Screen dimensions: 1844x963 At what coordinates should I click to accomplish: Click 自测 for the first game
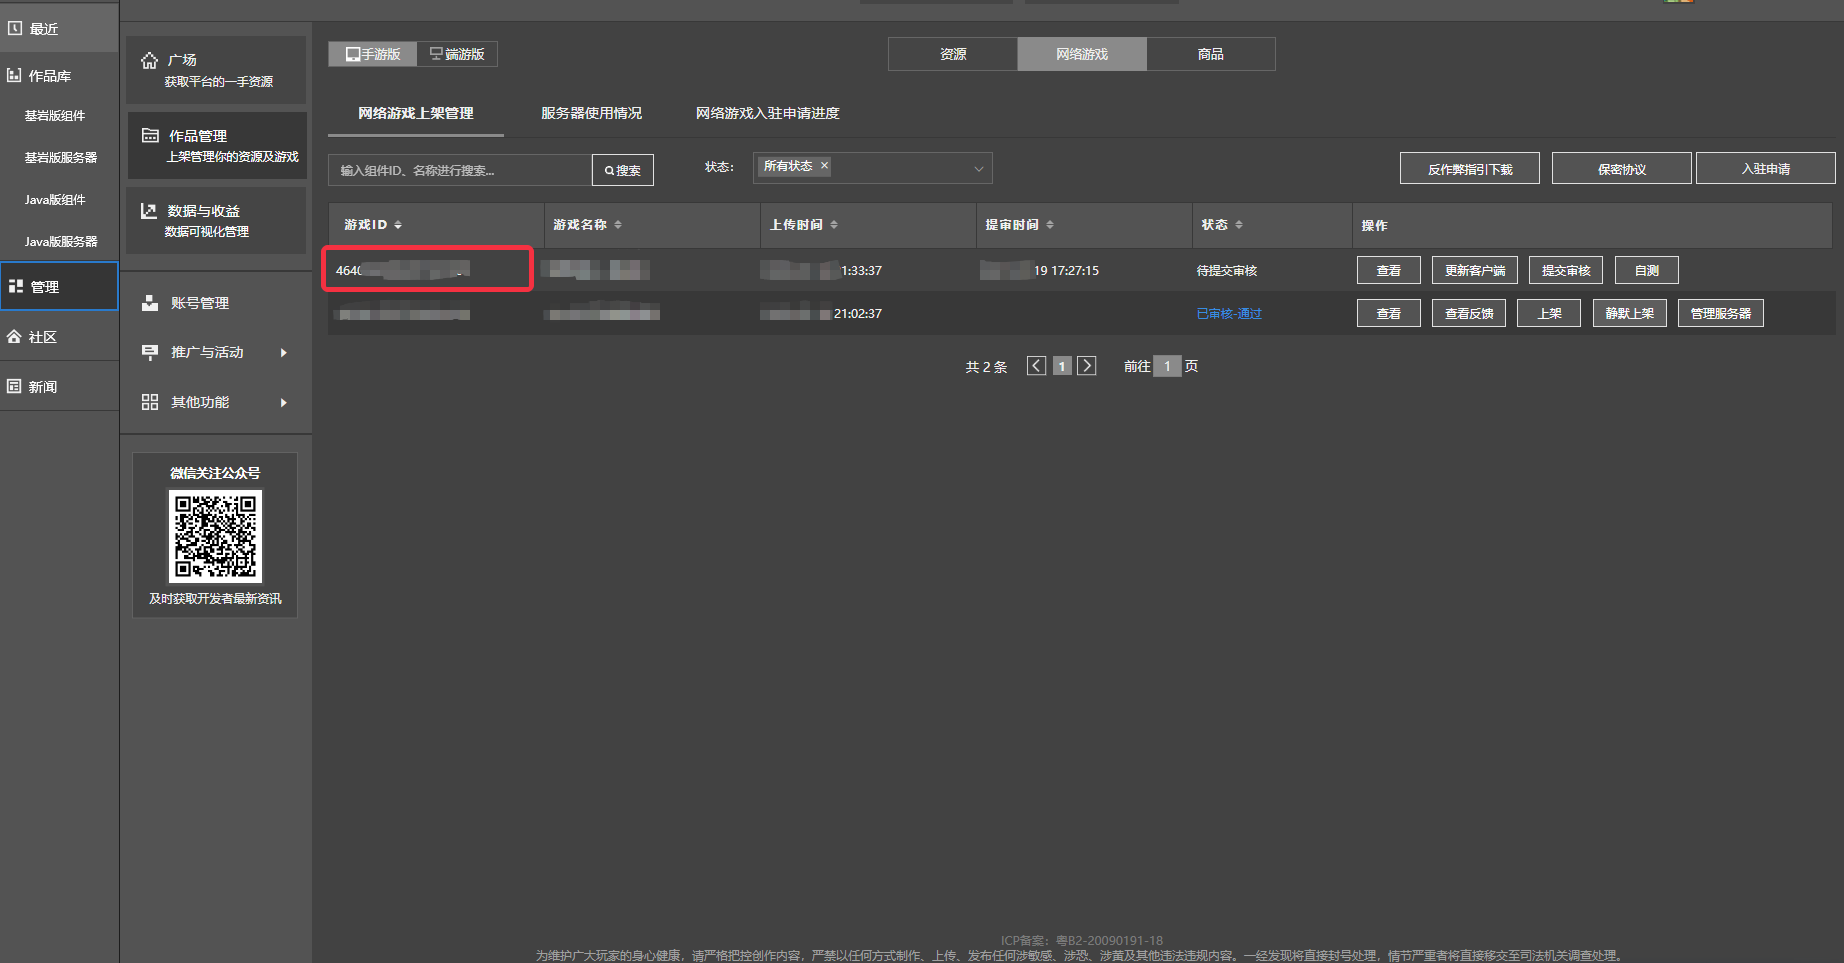(x=1647, y=270)
